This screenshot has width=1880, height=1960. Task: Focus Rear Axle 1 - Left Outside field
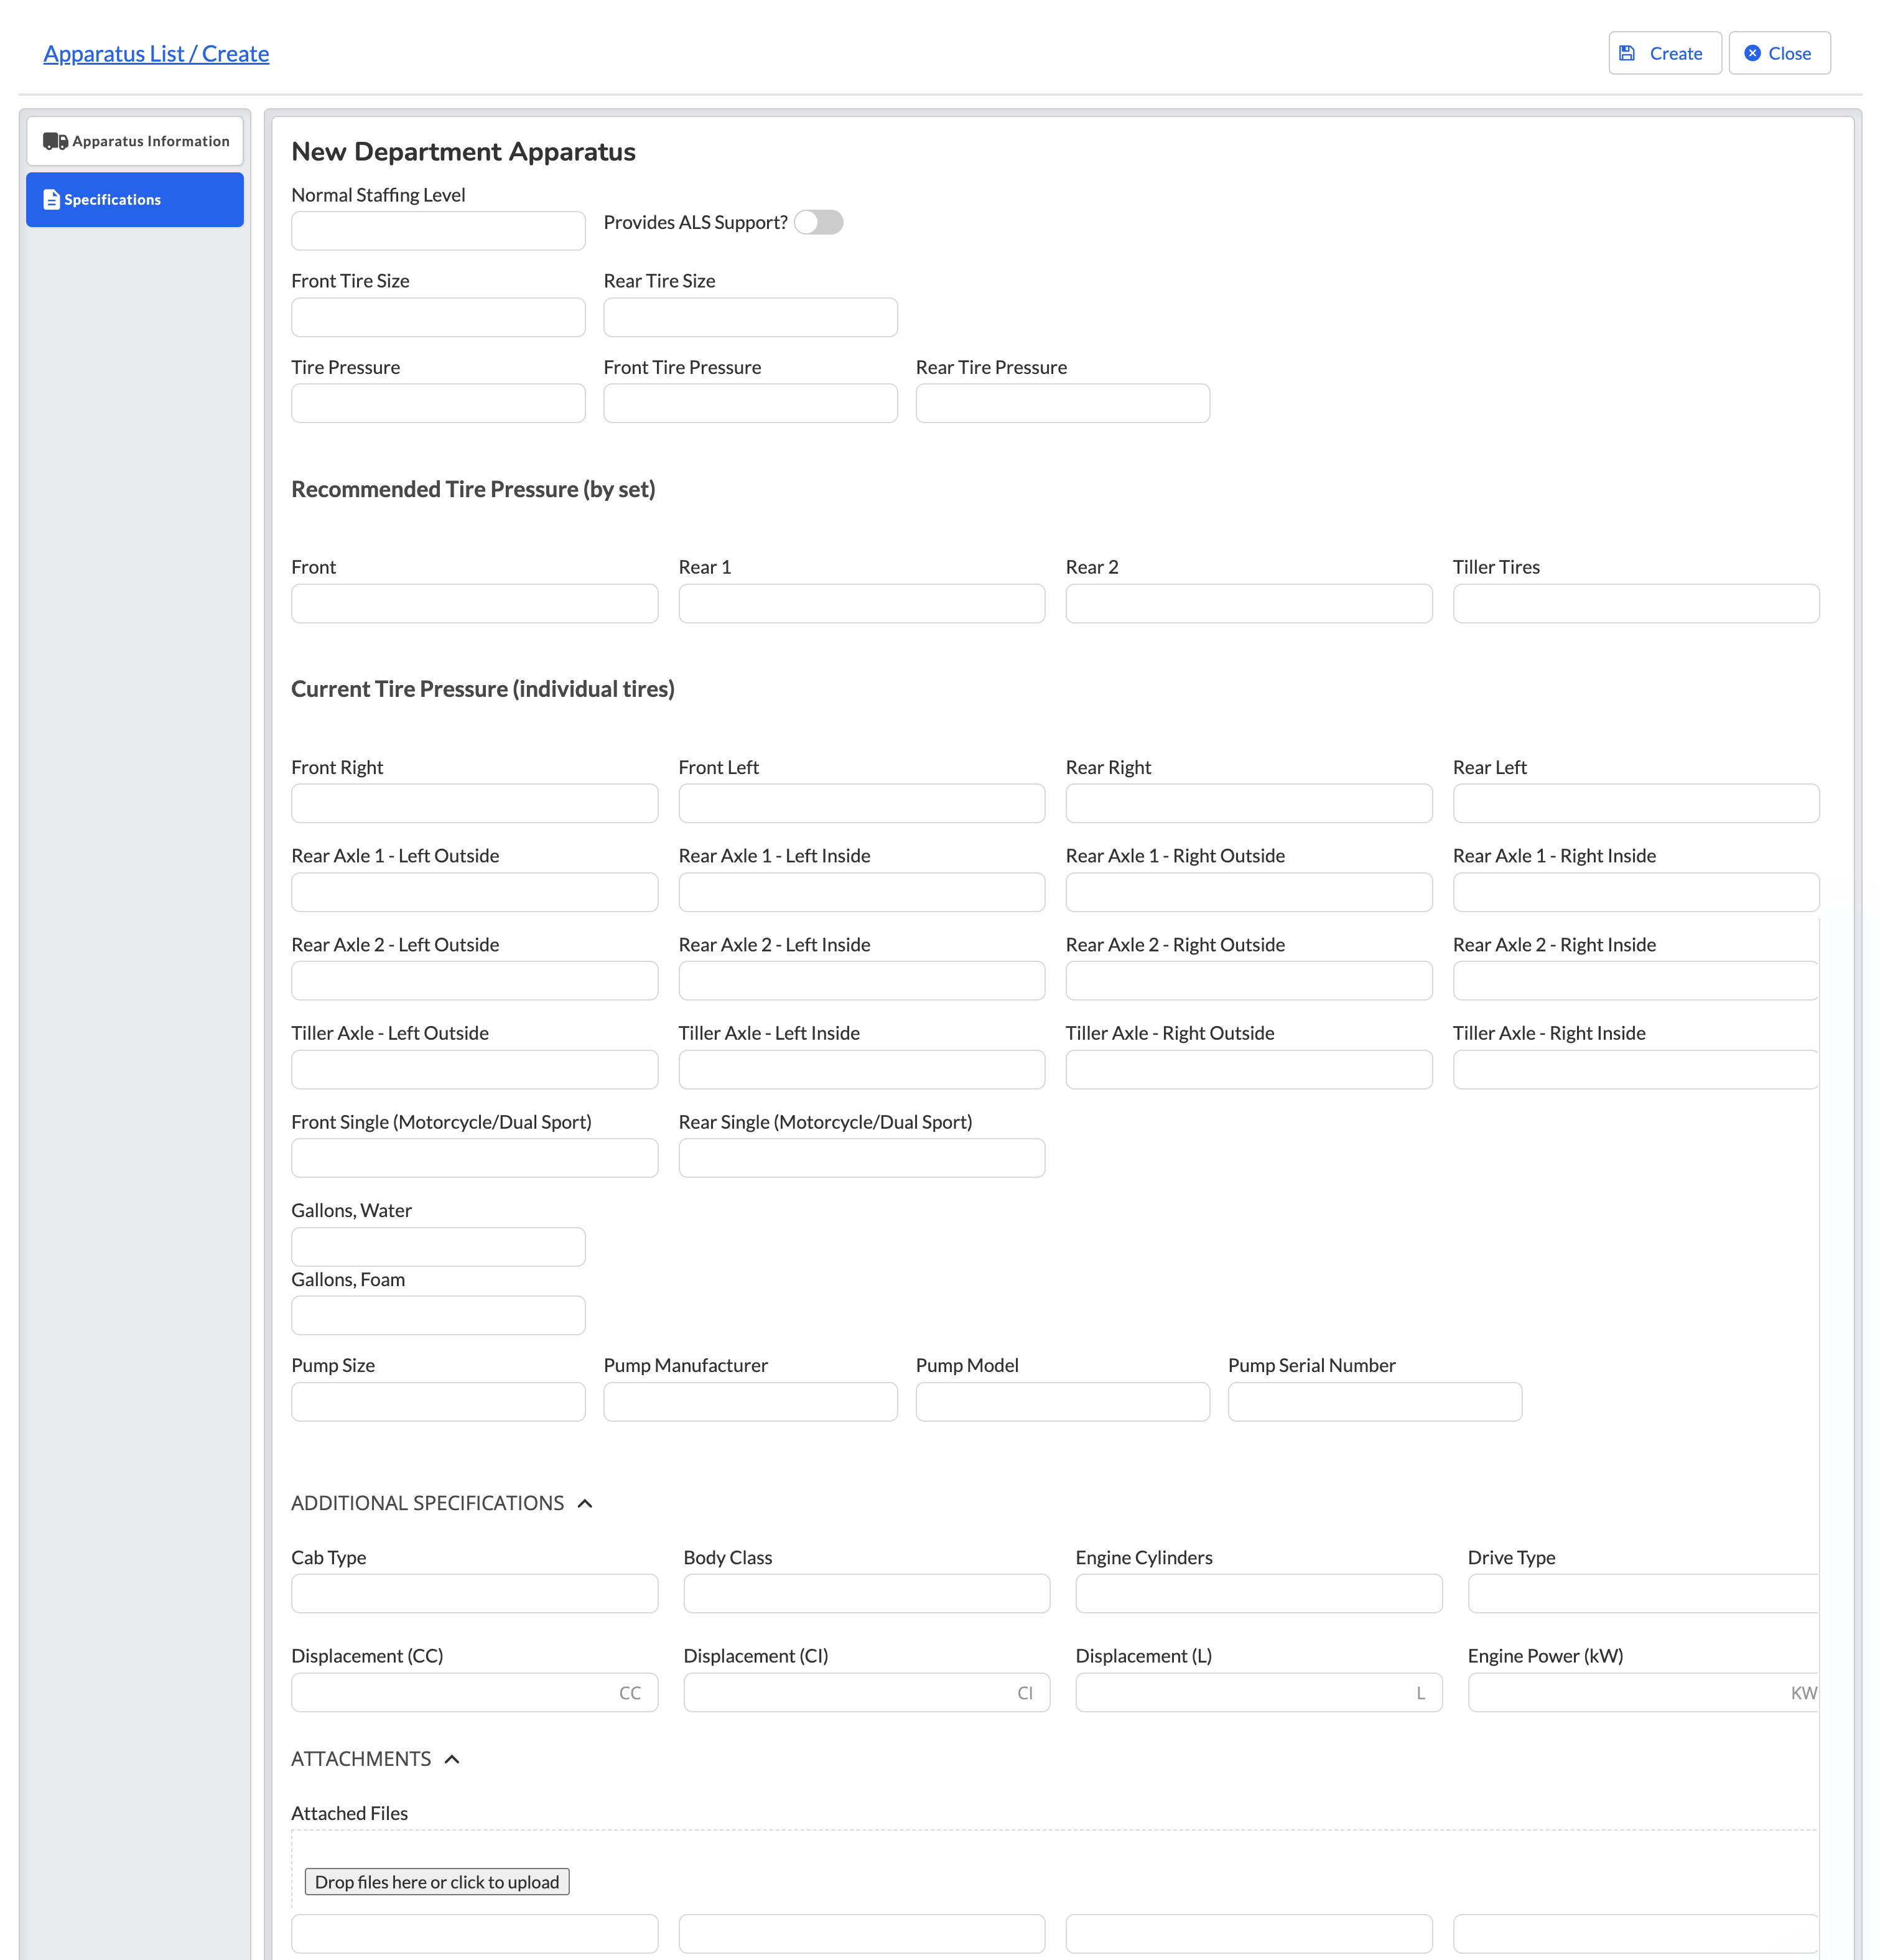pyautogui.click(x=474, y=892)
